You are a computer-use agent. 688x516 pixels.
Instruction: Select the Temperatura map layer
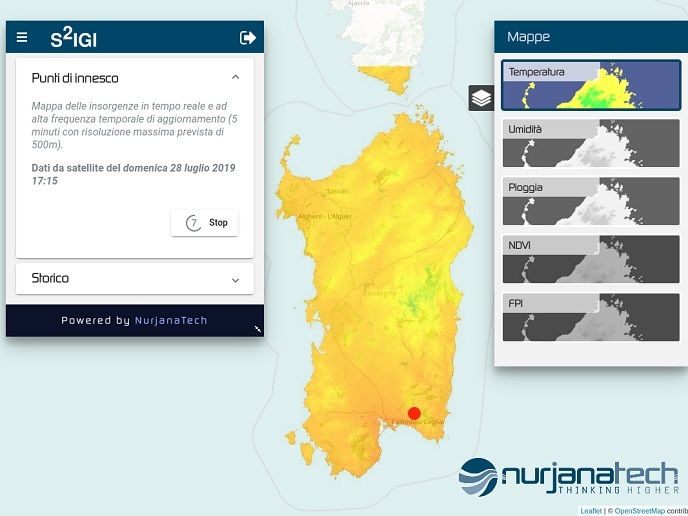coord(590,85)
